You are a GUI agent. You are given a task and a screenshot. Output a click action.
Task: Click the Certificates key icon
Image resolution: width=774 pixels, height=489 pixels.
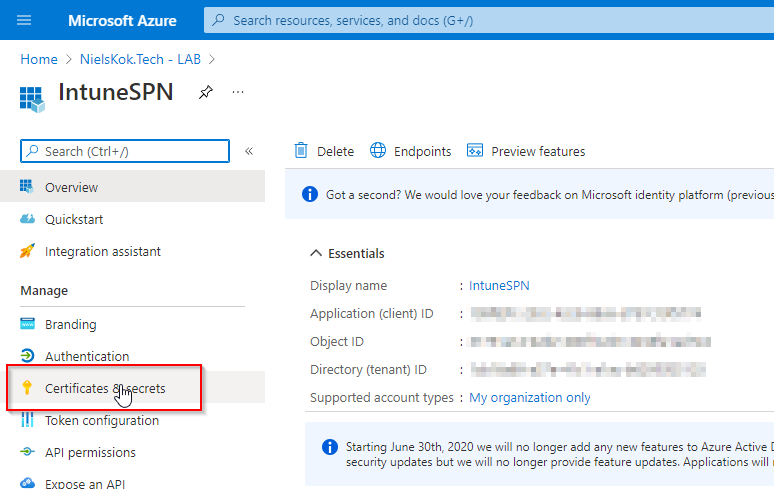click(27, 387)
